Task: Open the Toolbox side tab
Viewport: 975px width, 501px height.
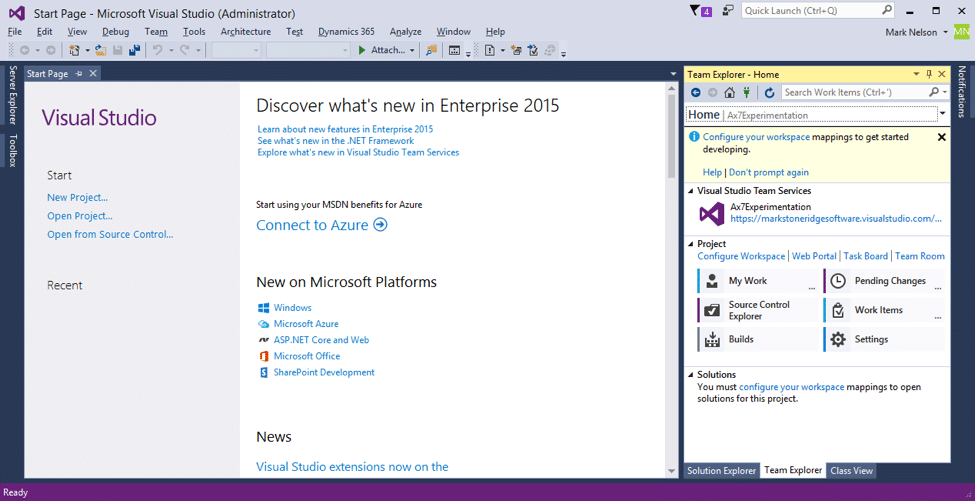Action: (12, 150)
